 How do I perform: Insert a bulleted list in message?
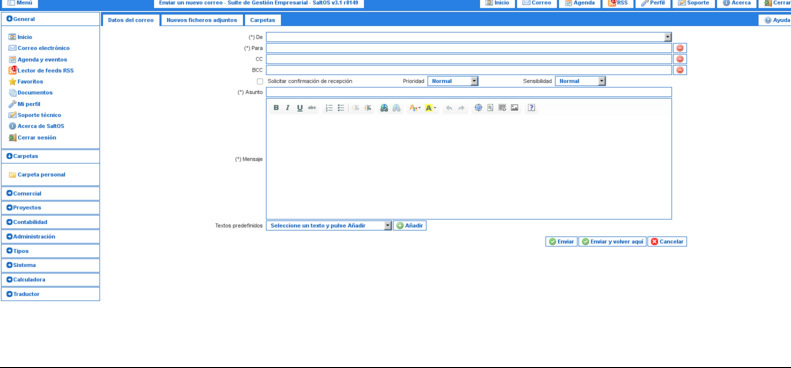tap(341, 108)
